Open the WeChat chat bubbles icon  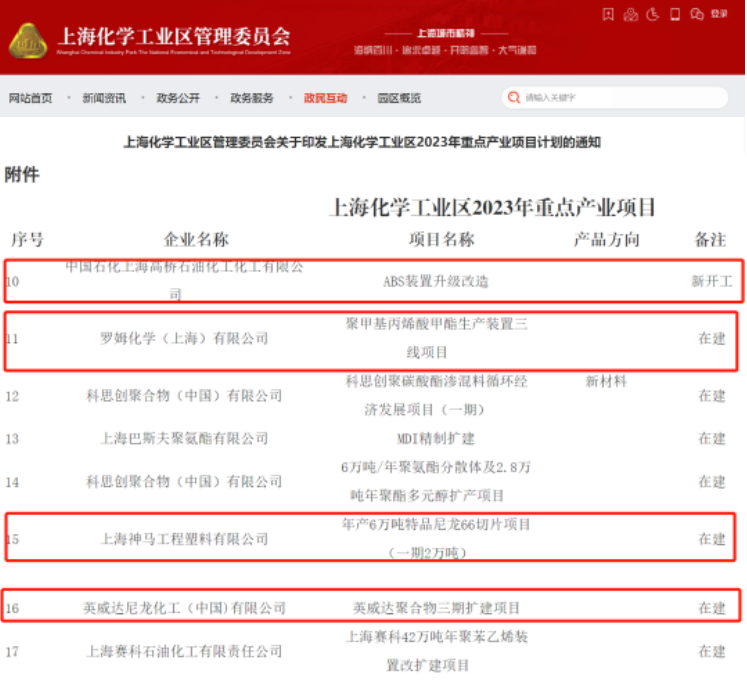(x=697, y=14)
